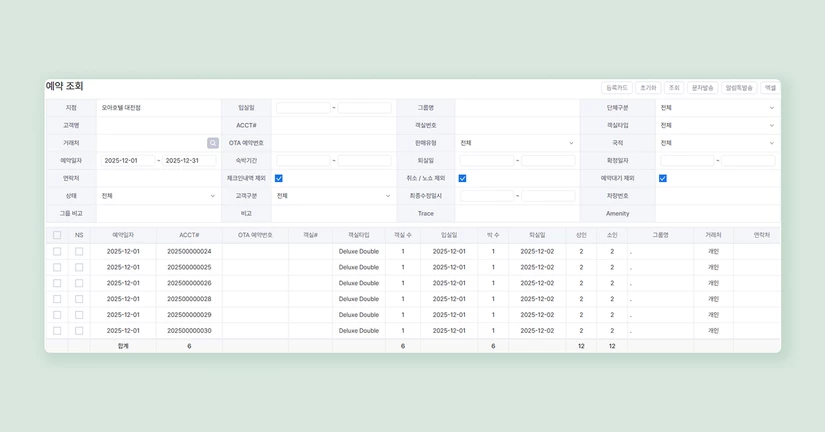Focus the 차량번호 input field
The image size is (825, 432).
pyautogui.click(x=718, y=196)
